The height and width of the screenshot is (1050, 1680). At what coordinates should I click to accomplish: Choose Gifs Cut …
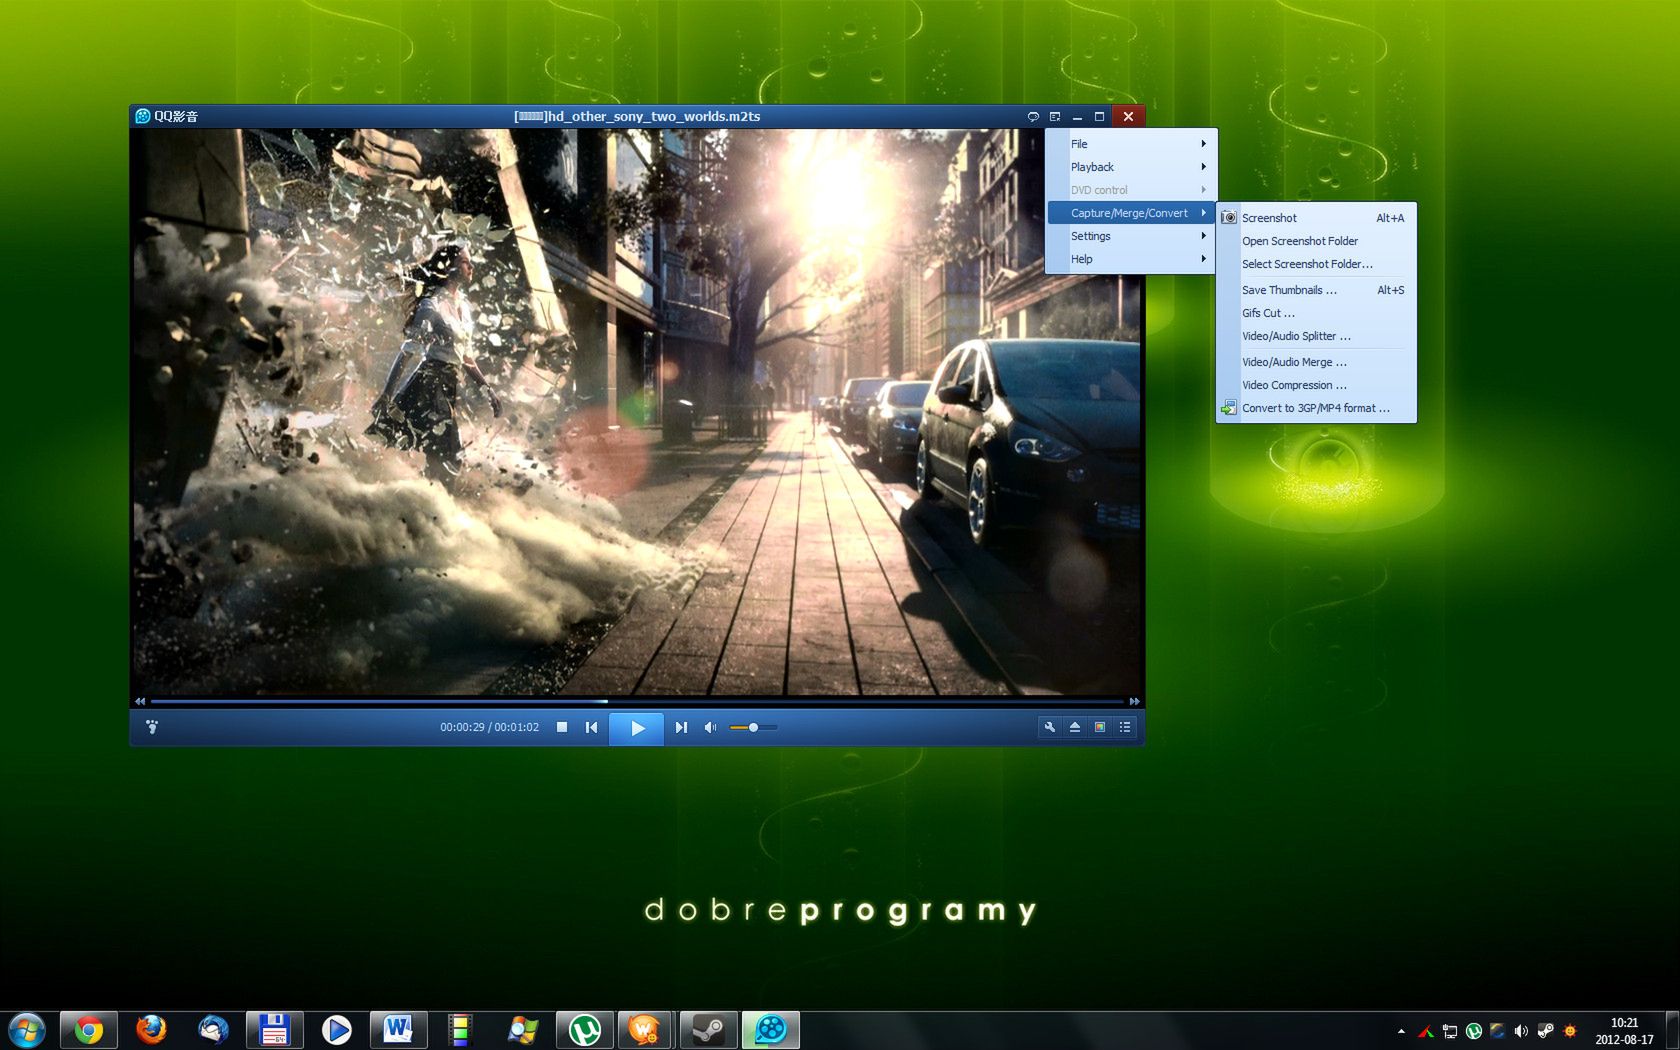[1316, 313]
